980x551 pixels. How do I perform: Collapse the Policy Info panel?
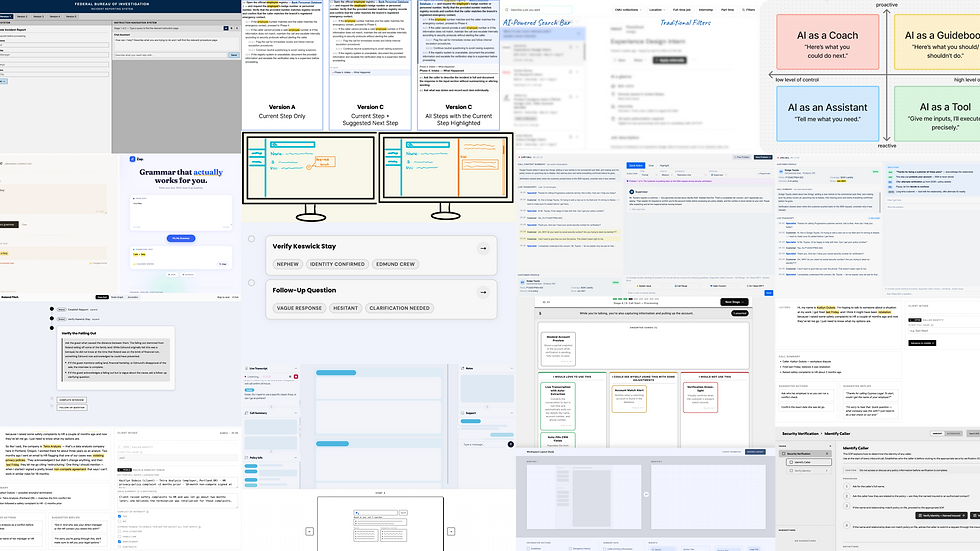(296, 458)
